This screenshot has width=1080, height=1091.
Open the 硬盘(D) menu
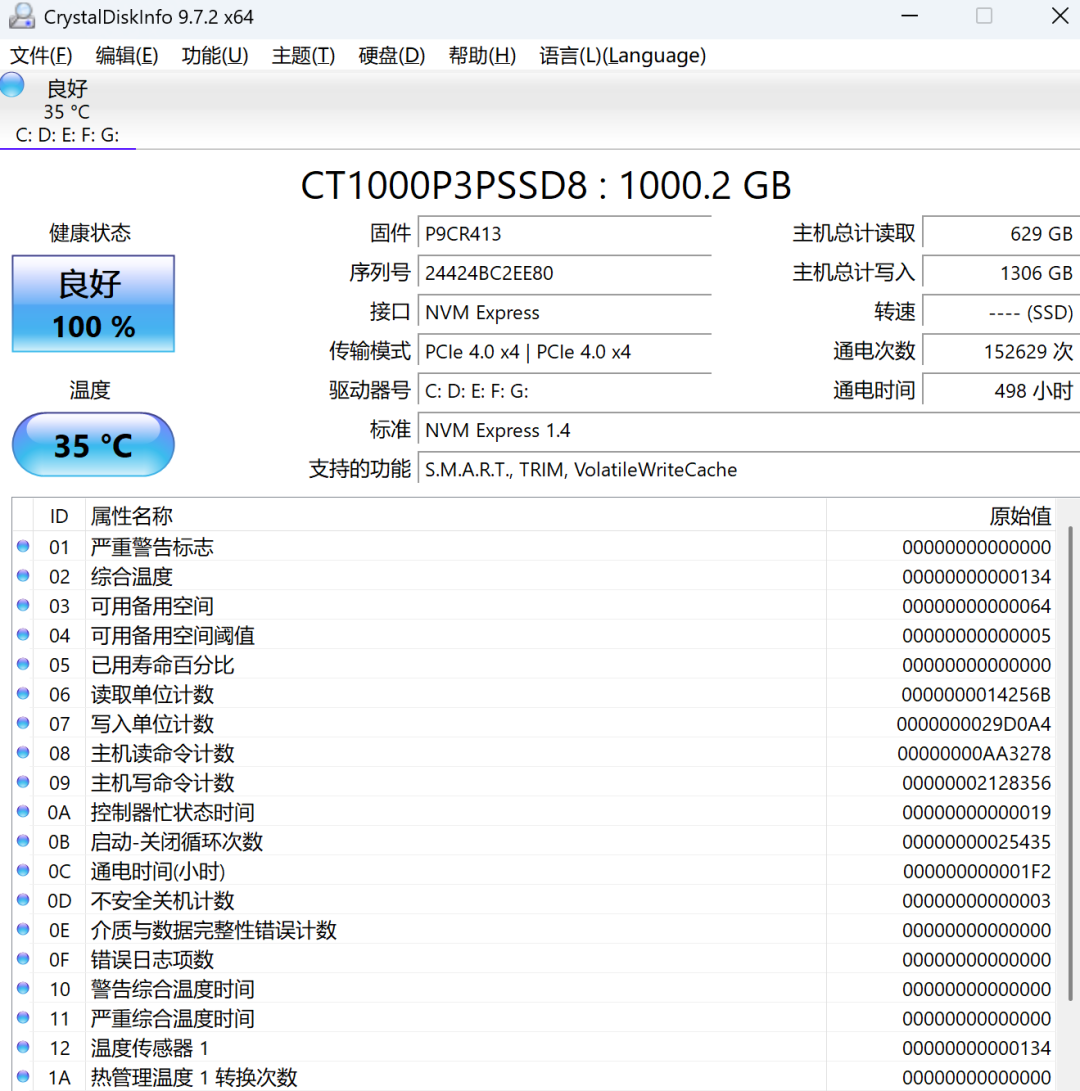tap(392, 56)
